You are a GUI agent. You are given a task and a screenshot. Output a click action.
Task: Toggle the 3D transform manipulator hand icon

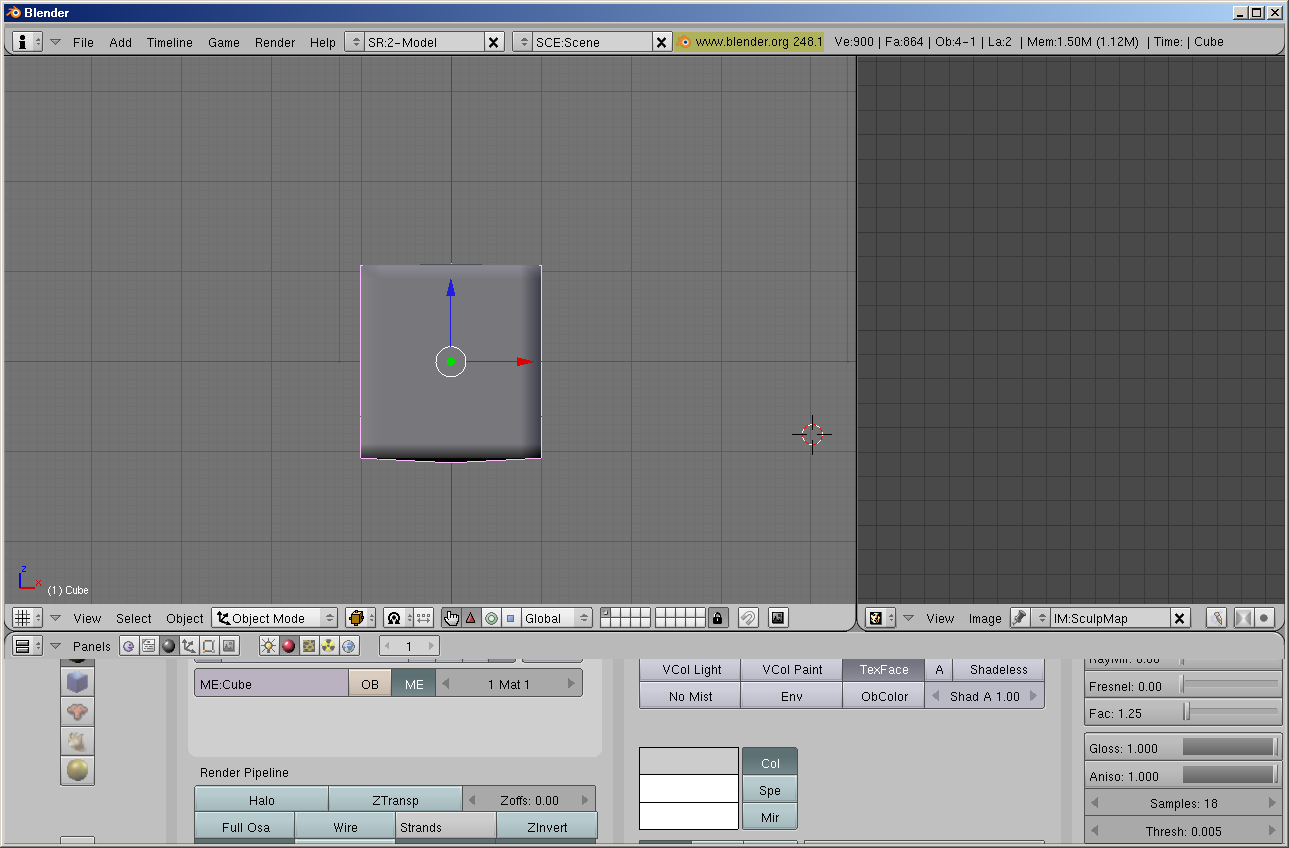451,618
